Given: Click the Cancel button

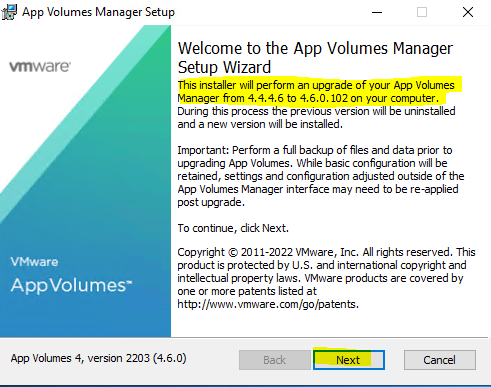Looking at the screenshot, I should [x=440, y=360].
